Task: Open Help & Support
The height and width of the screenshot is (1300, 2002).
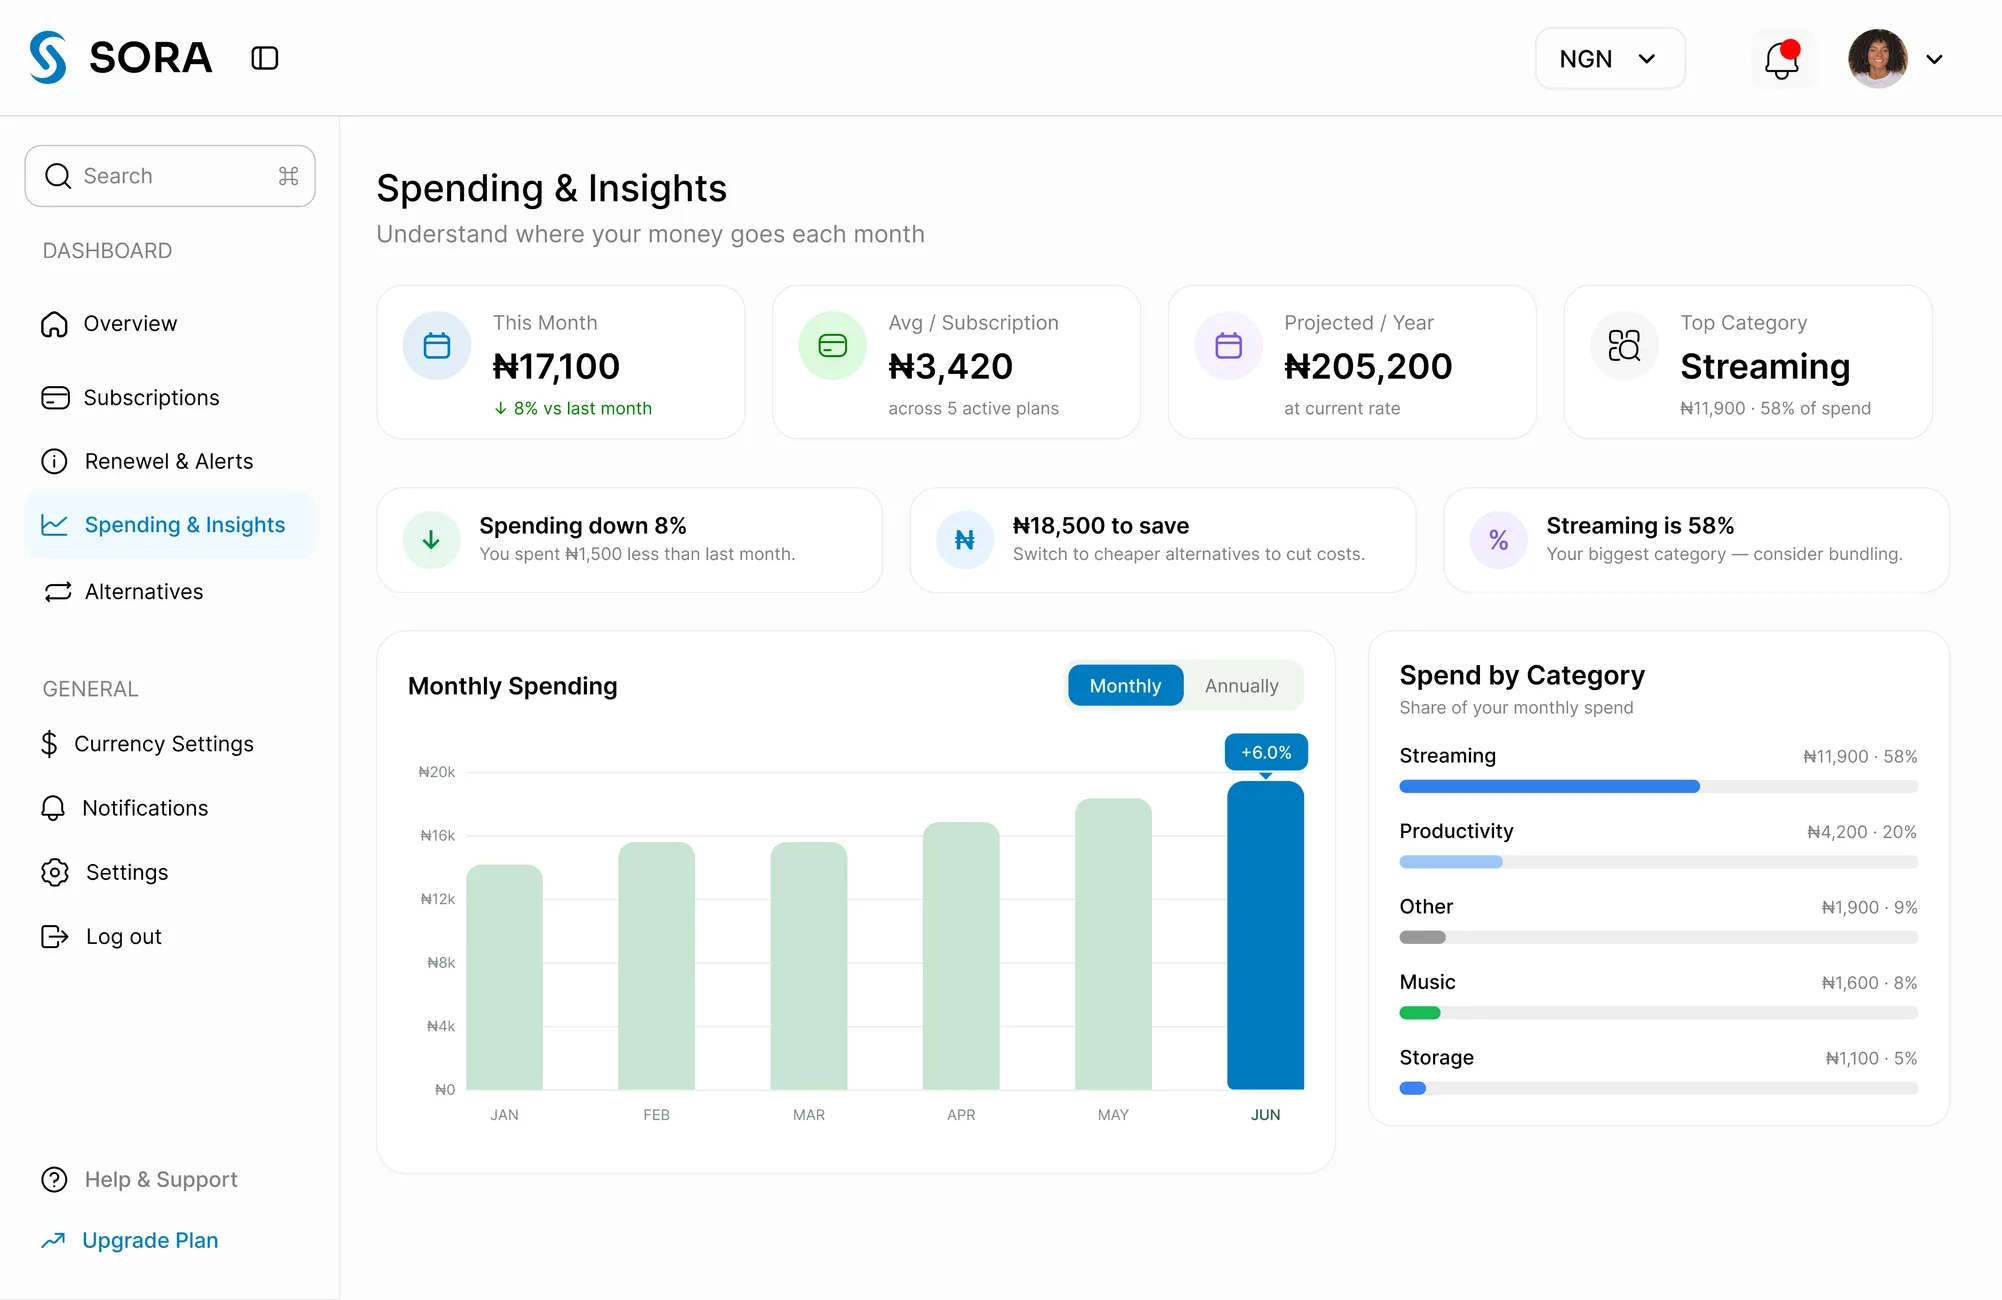Action: (140, 1180)
